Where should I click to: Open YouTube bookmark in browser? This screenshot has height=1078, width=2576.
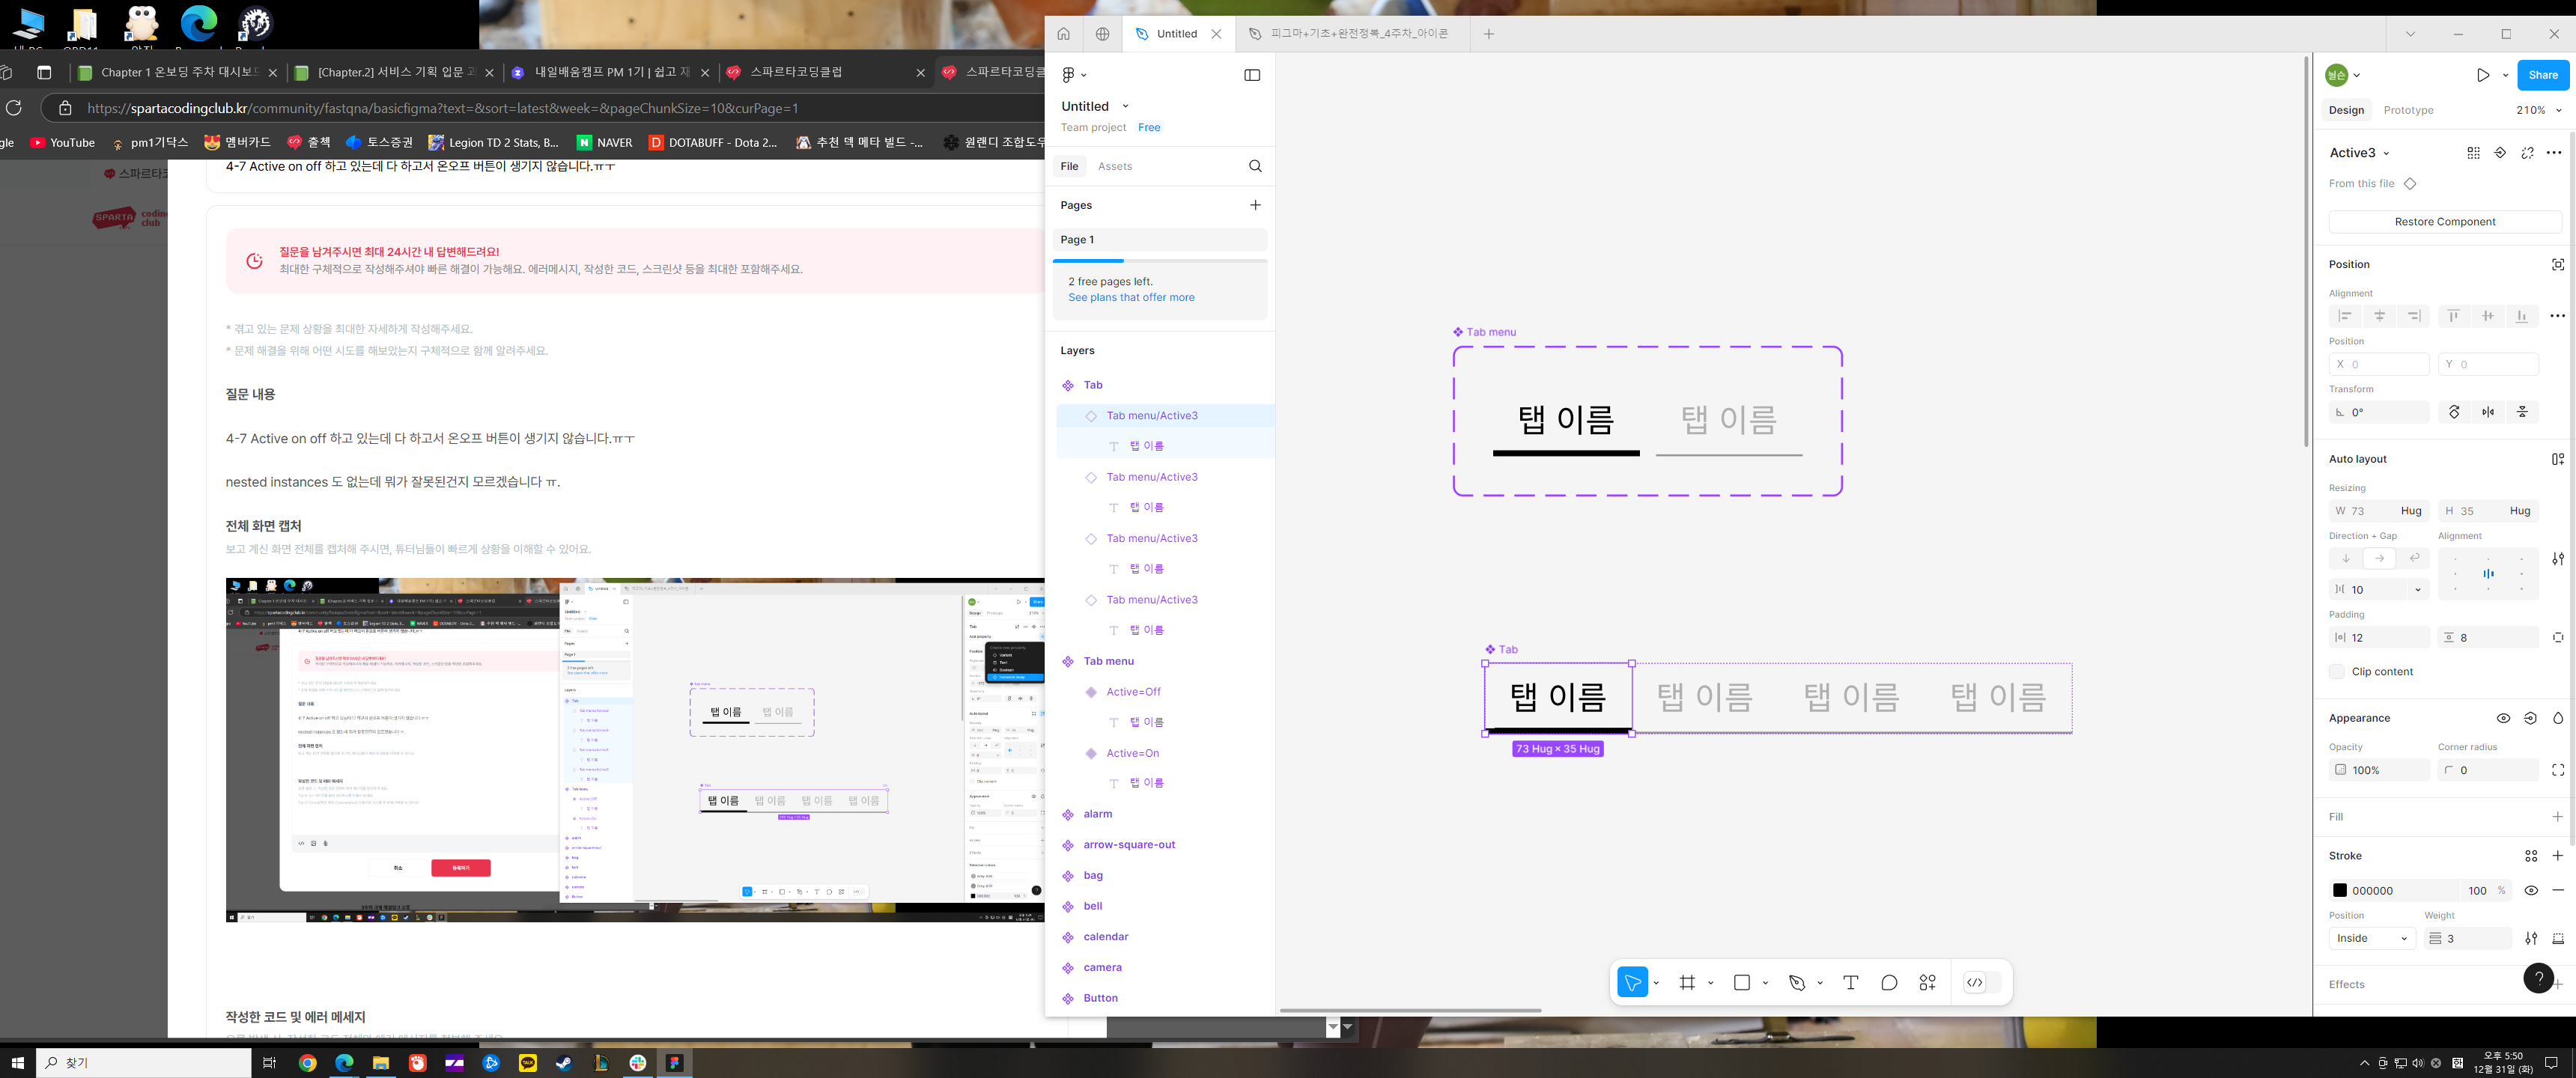tap(63, 142)
